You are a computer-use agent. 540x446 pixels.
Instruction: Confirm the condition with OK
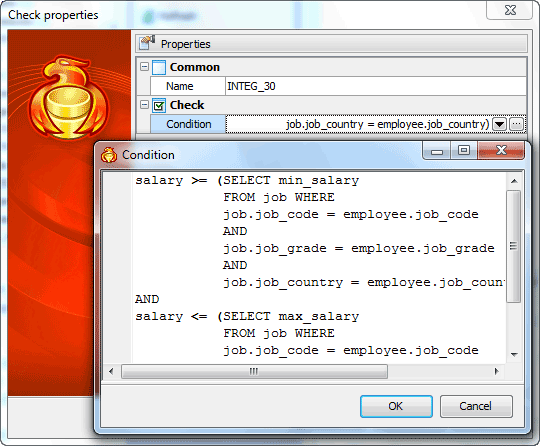396,406
